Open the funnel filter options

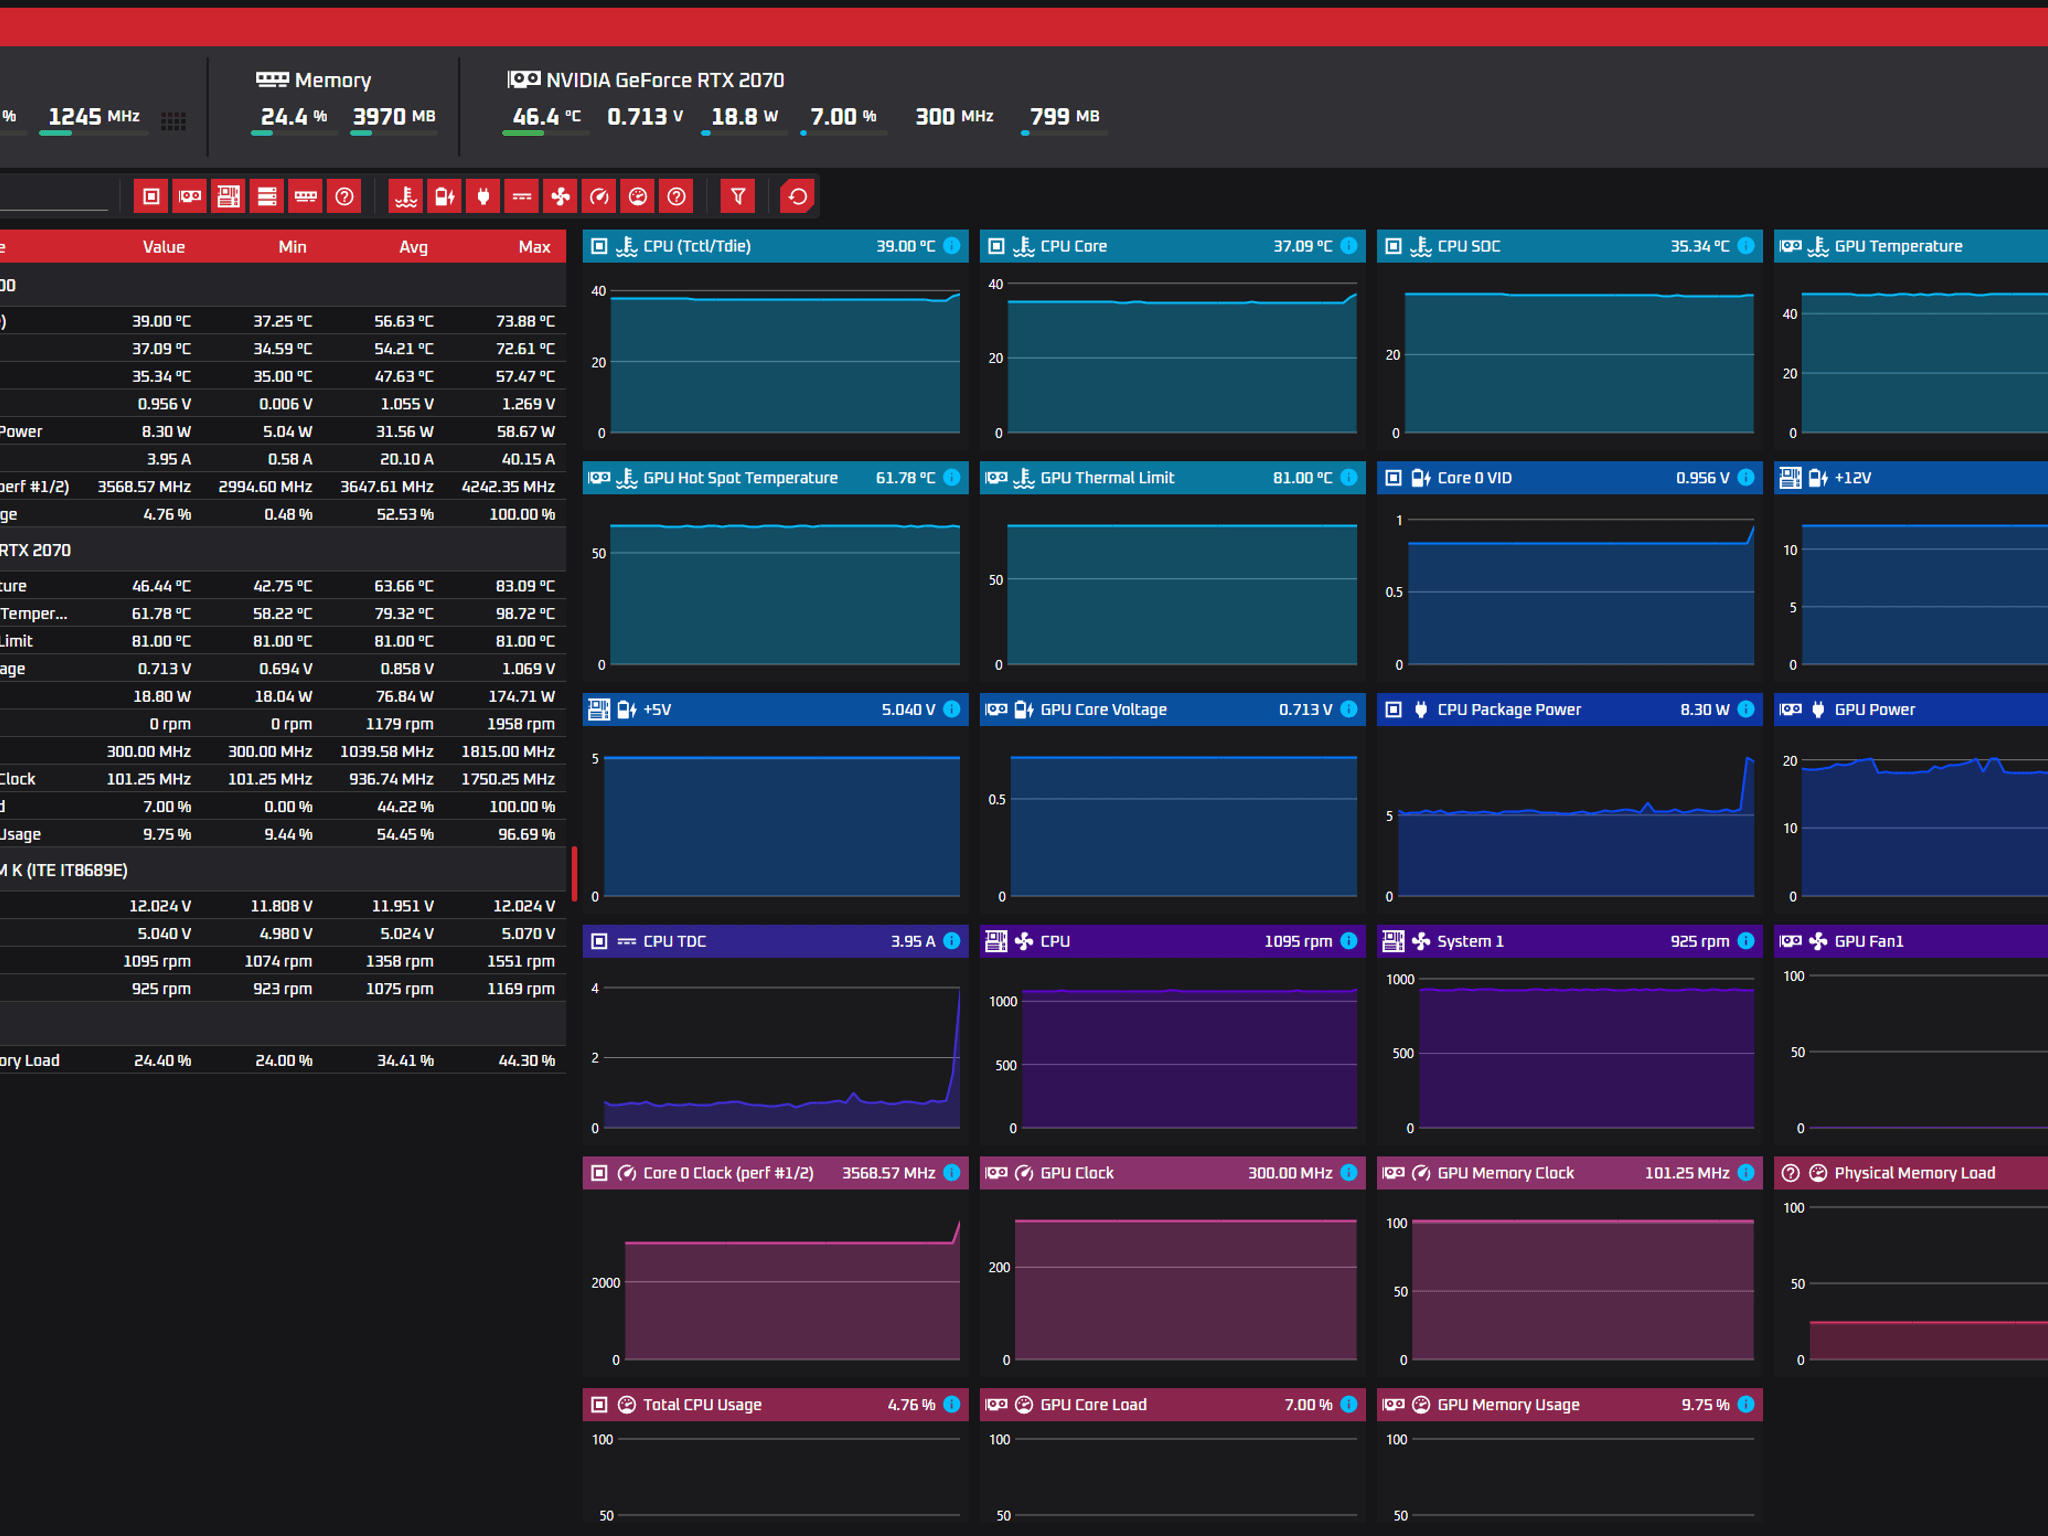pyautogui.click(x=738, y=197)
